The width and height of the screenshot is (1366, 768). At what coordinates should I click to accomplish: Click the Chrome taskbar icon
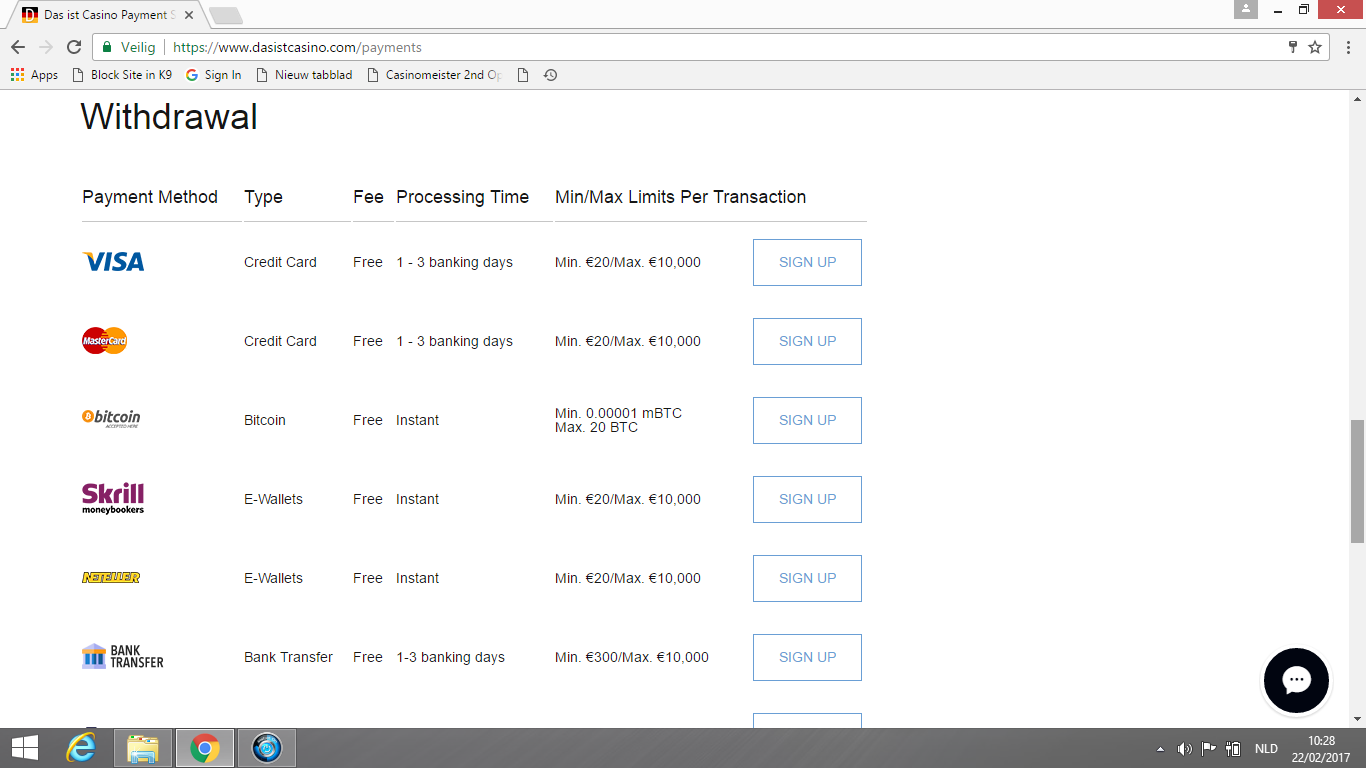[205, 748]
